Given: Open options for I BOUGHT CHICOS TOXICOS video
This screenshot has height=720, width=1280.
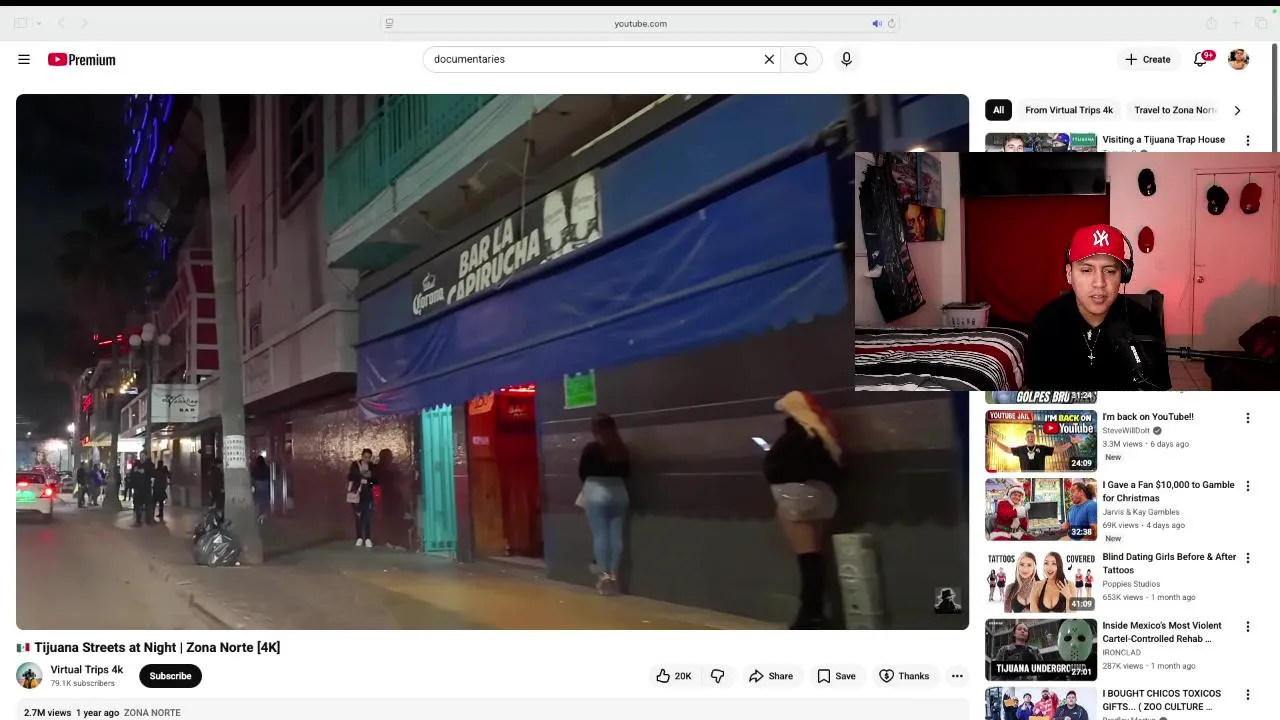Looking at the screenshot, I should pos(1247,695).
